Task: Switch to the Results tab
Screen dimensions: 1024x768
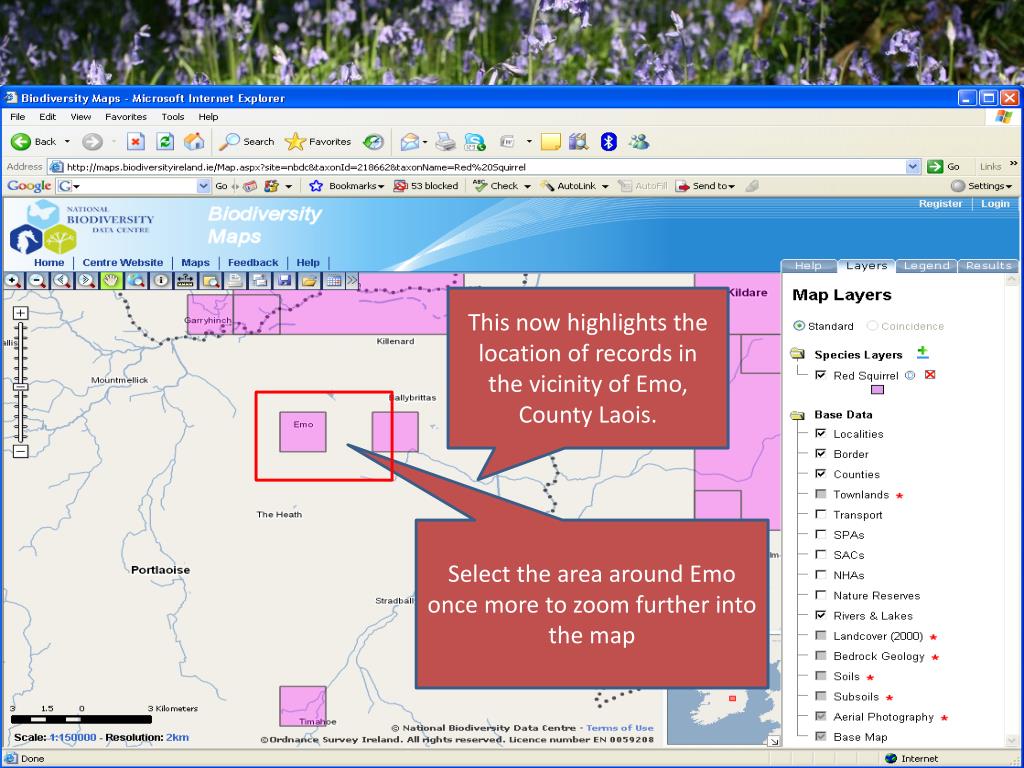Action: click(x=988, y=266)
